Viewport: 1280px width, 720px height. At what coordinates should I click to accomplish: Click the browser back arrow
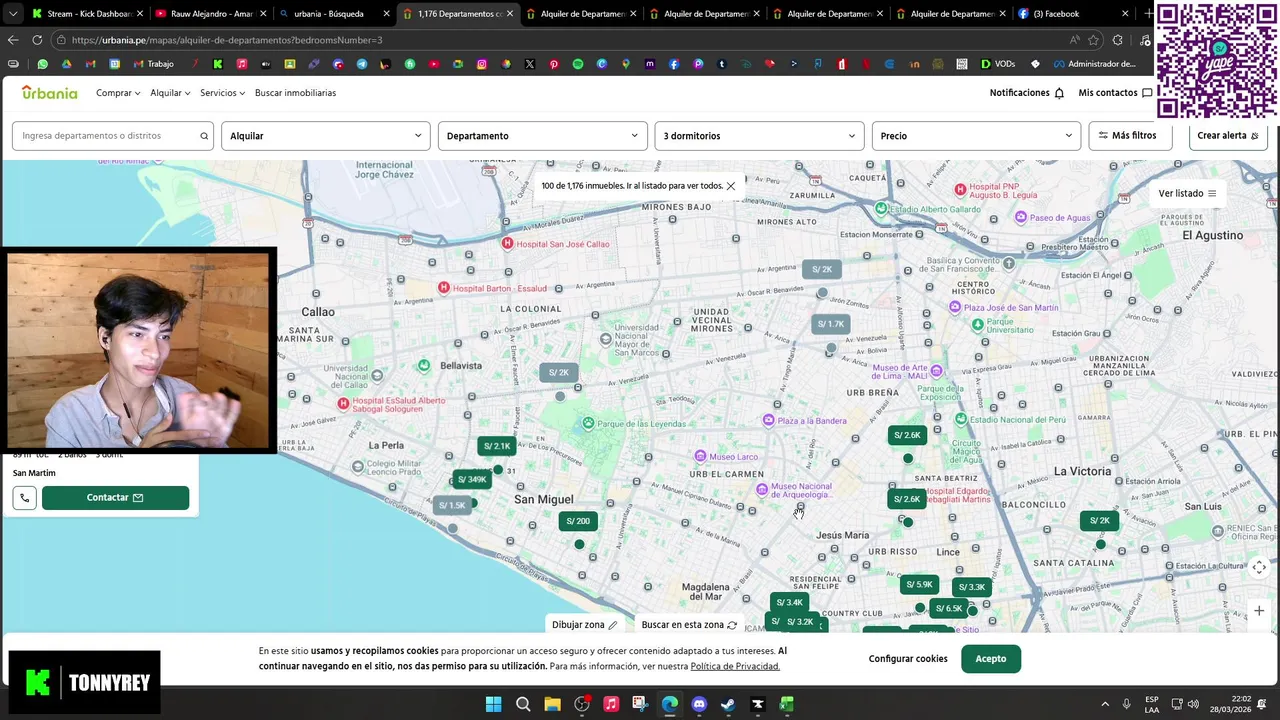(x=13, y=40)
